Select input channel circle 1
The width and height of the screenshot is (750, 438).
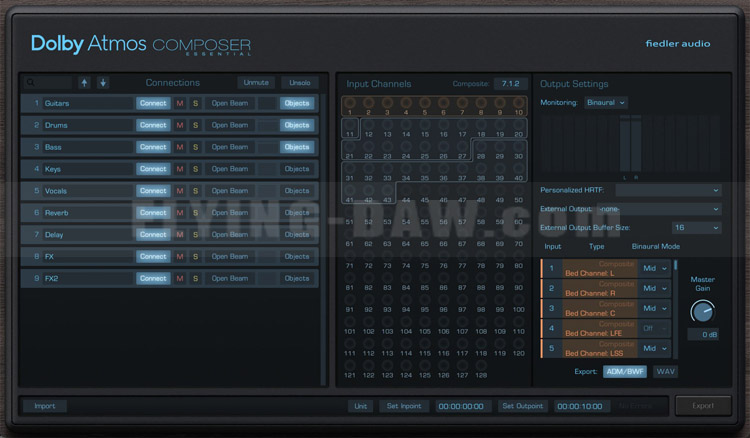(350, 103)
